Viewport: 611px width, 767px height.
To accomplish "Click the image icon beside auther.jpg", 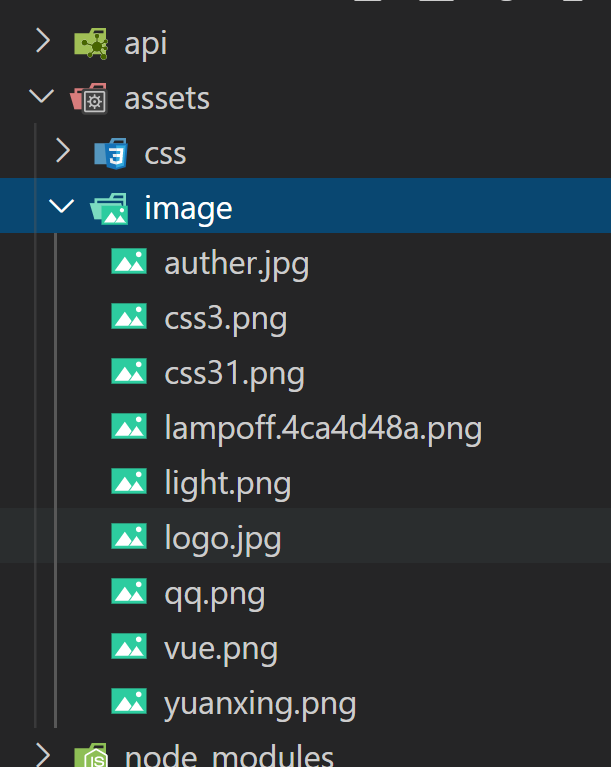I will (x=129, y=261).
